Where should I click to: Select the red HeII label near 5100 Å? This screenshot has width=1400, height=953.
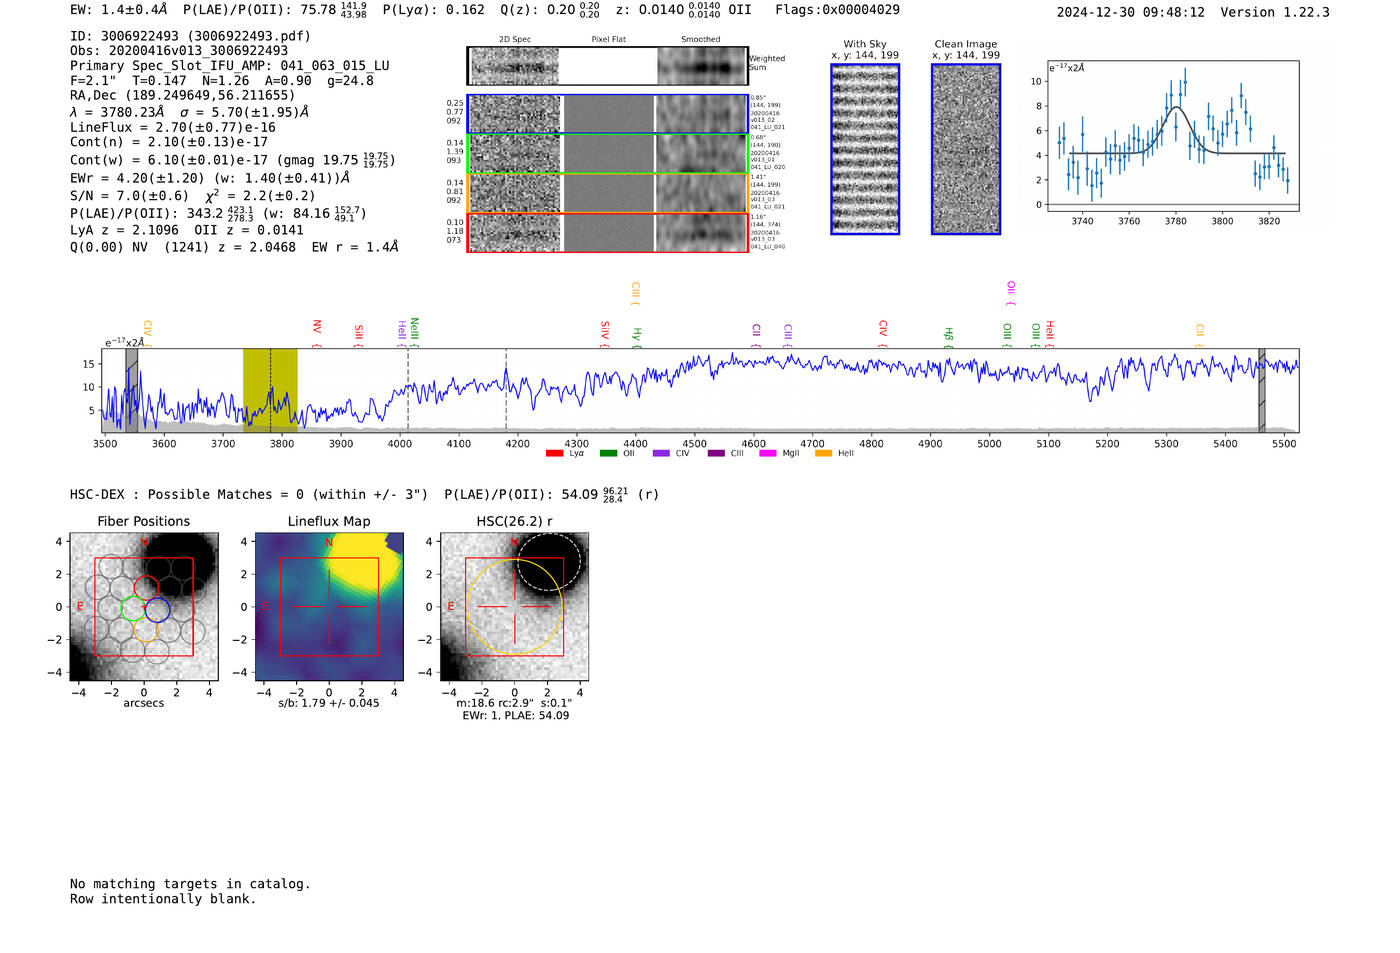point(1050,333)
